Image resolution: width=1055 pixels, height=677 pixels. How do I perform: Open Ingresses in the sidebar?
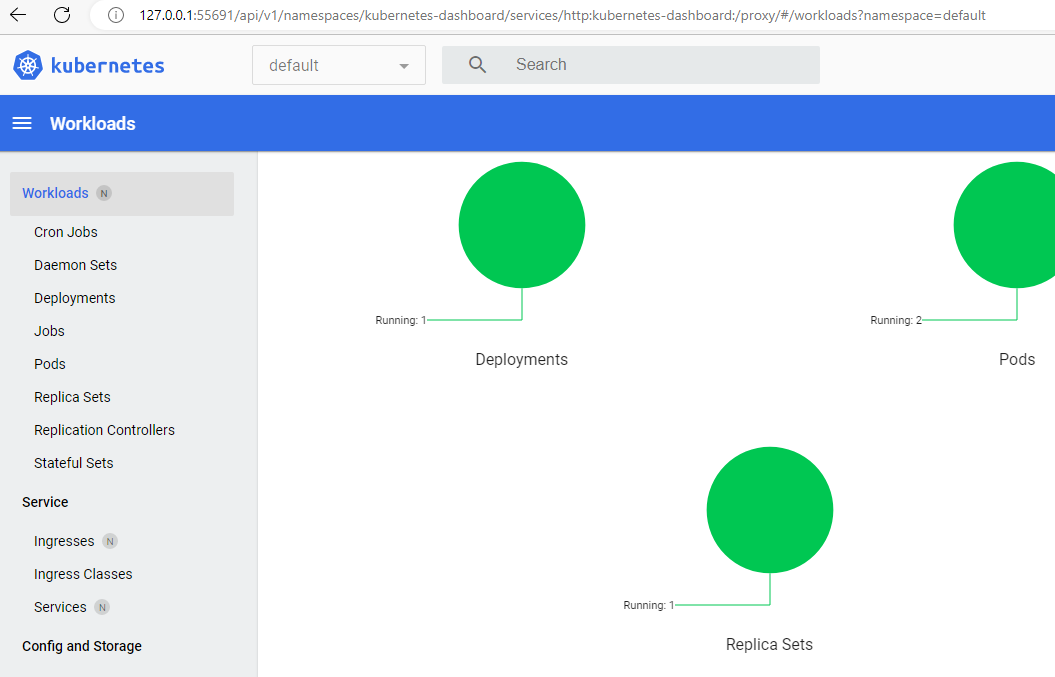point(64,541)
